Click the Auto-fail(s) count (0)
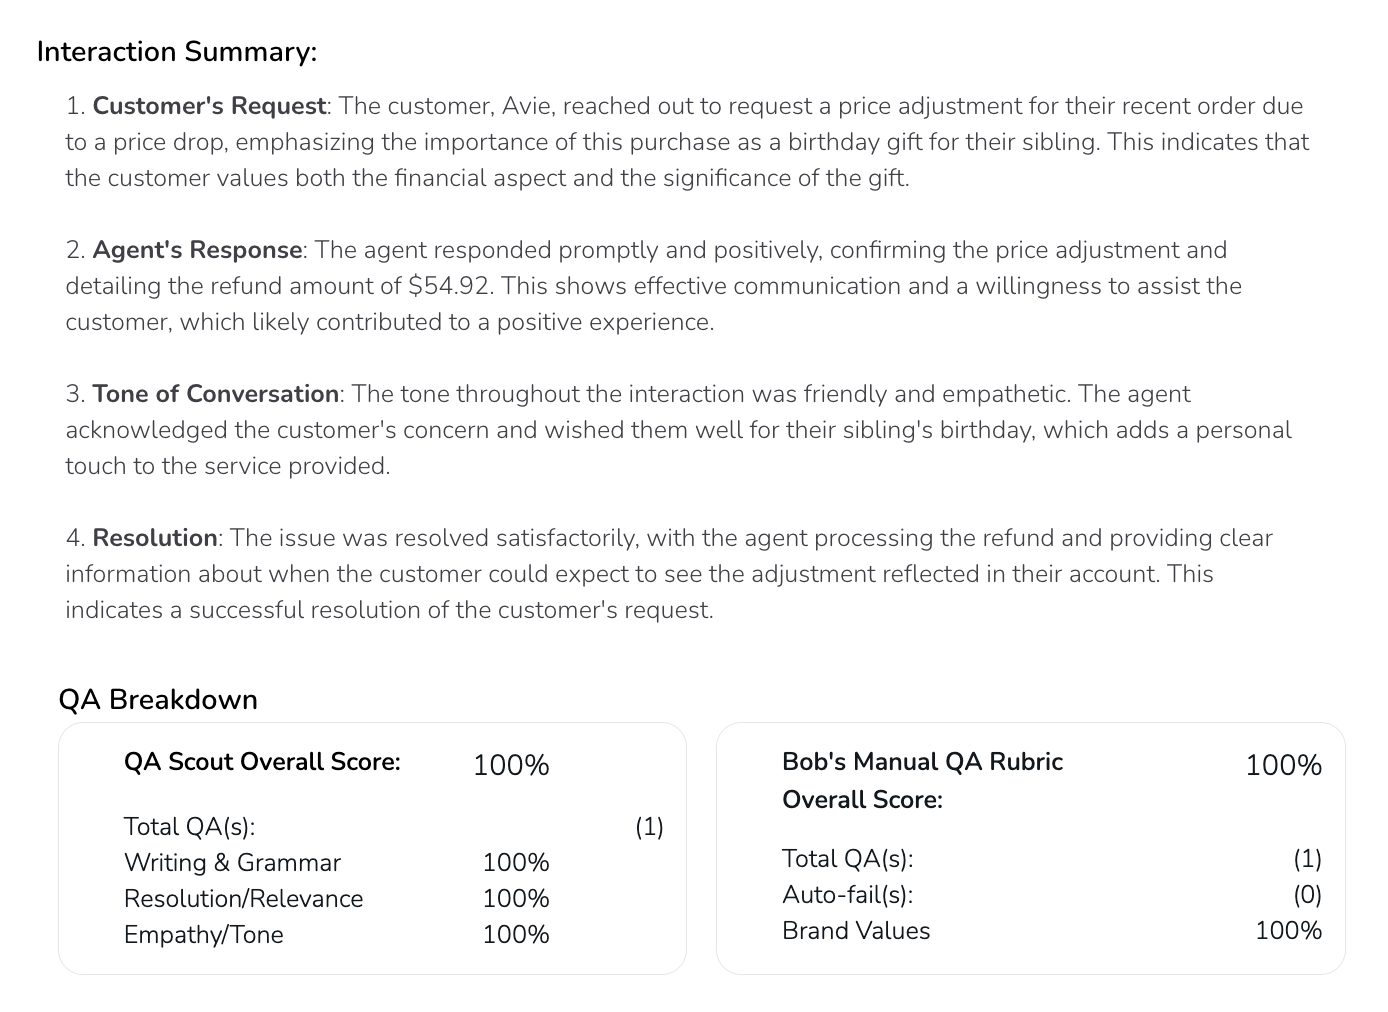 [1307, 895]
